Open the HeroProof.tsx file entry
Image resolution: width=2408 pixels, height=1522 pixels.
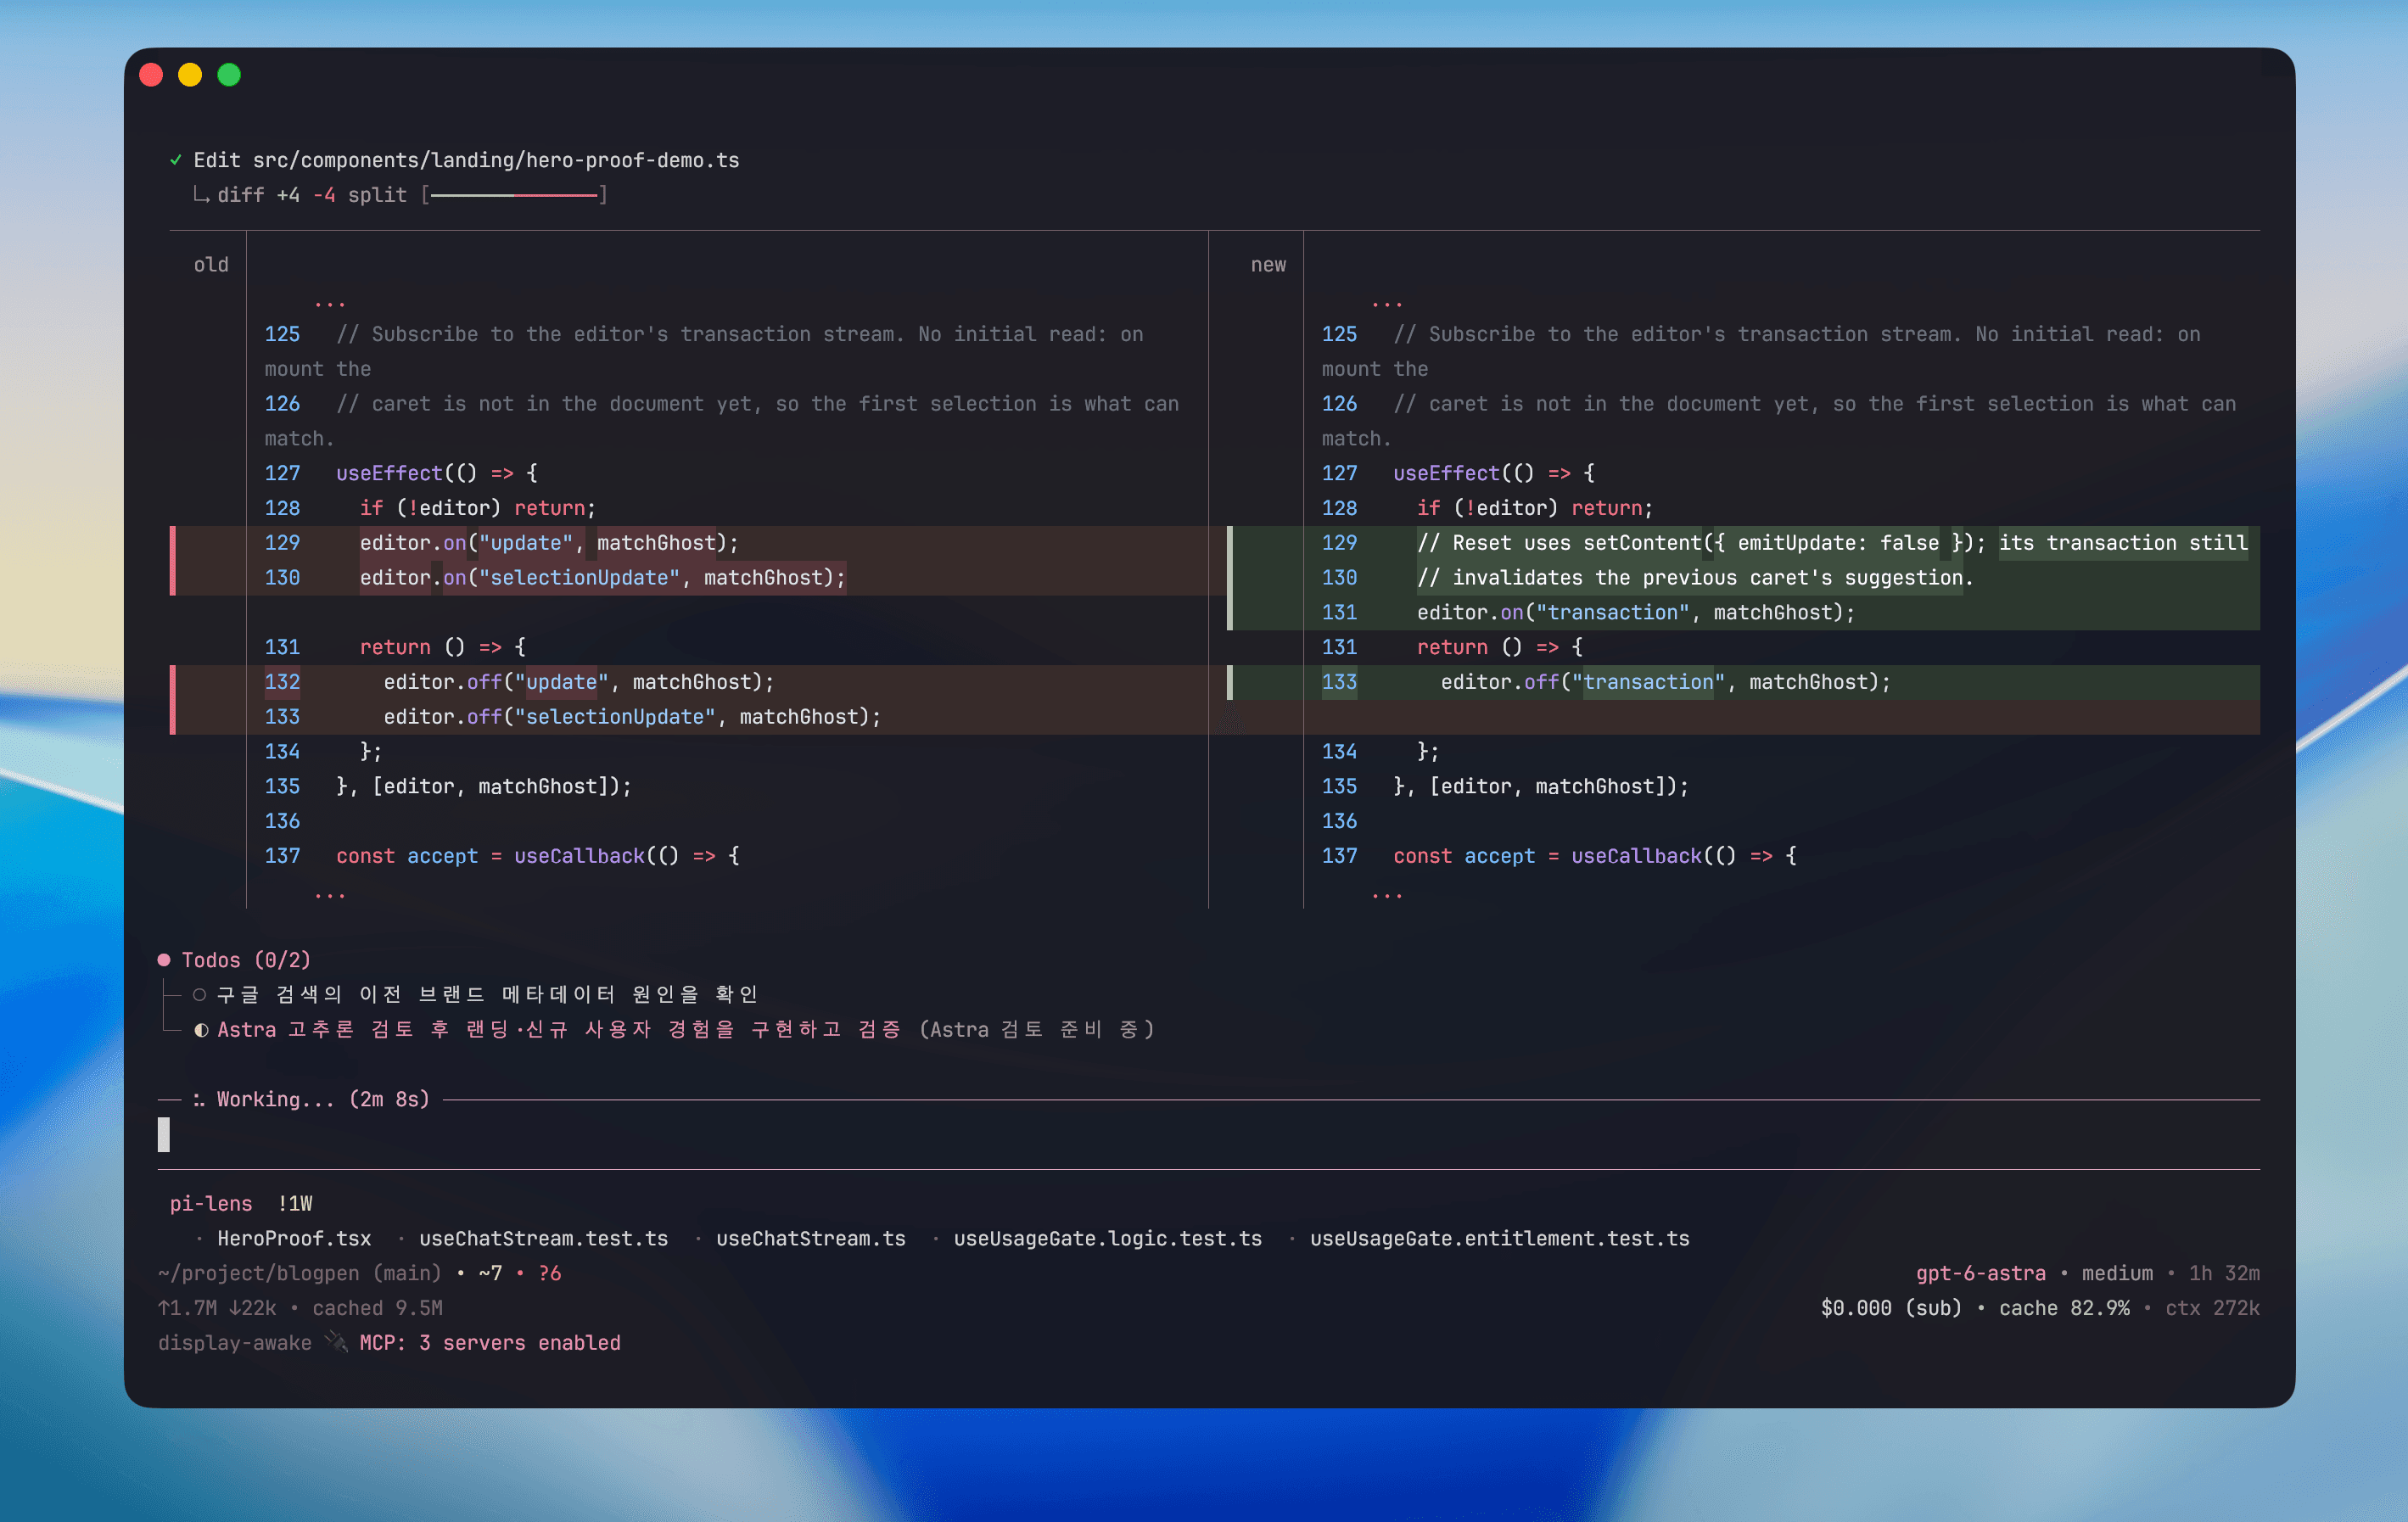click(x=294, y=1239)
